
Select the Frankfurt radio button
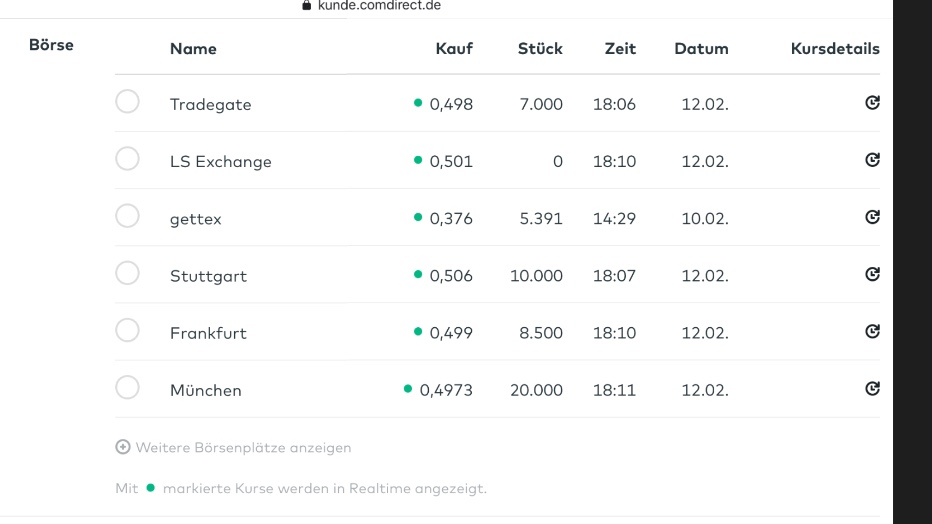[127, 331]
